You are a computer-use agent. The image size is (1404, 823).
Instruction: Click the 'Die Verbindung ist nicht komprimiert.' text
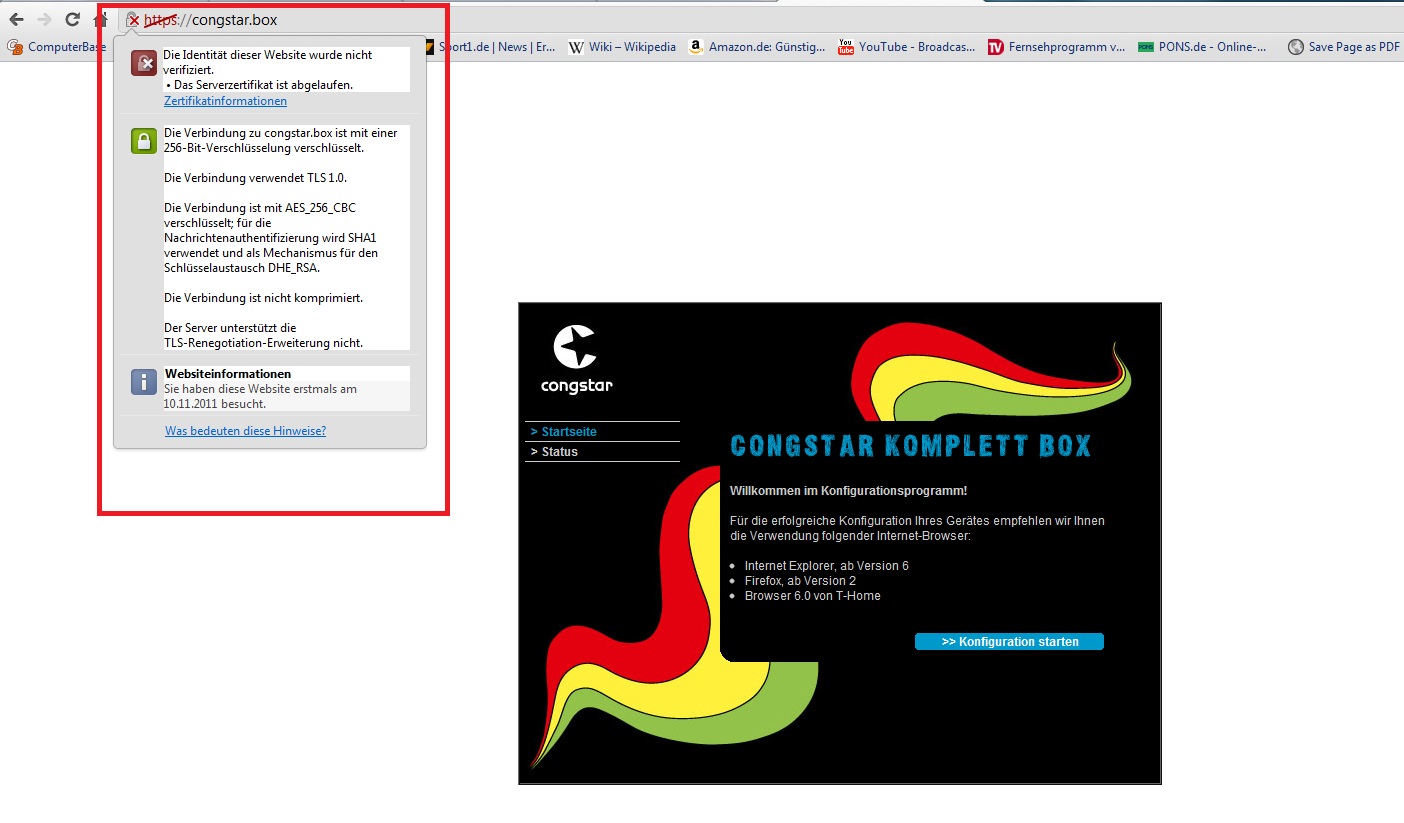tap(263, 298)
